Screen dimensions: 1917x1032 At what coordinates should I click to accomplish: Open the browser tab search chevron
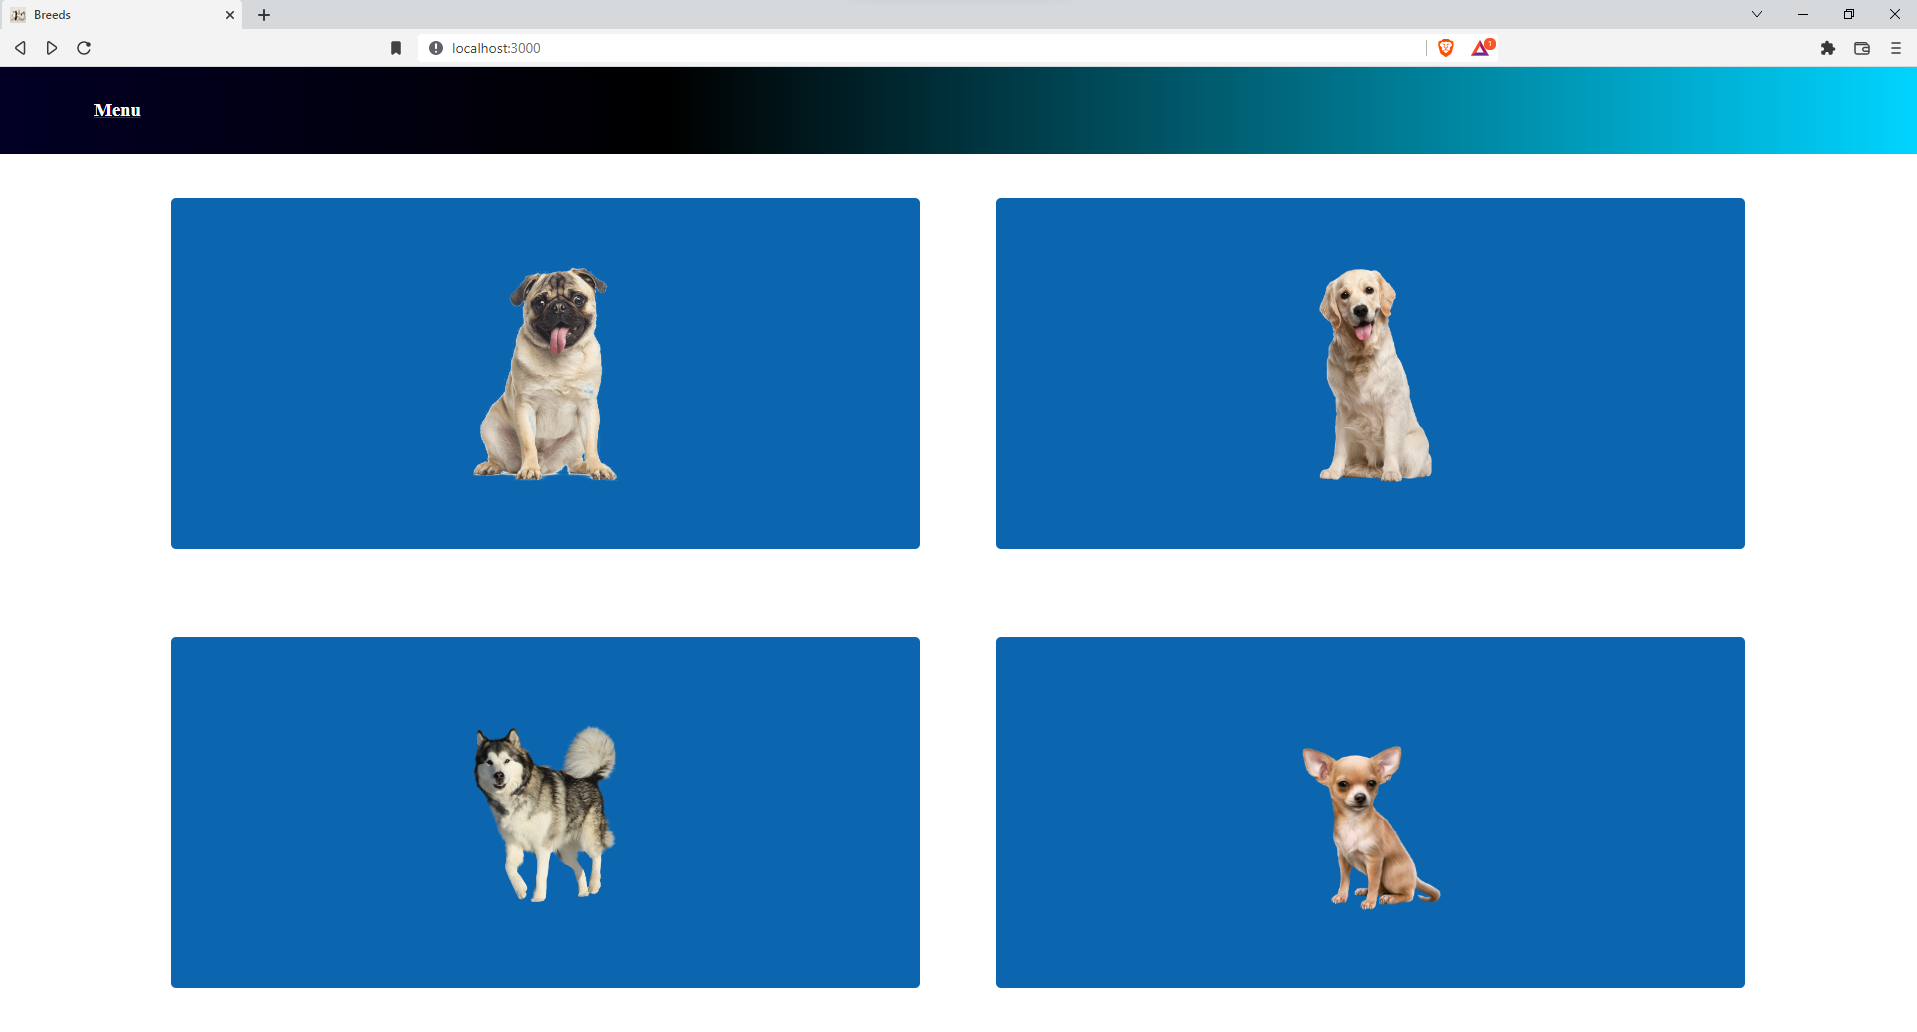point(1757,14)
